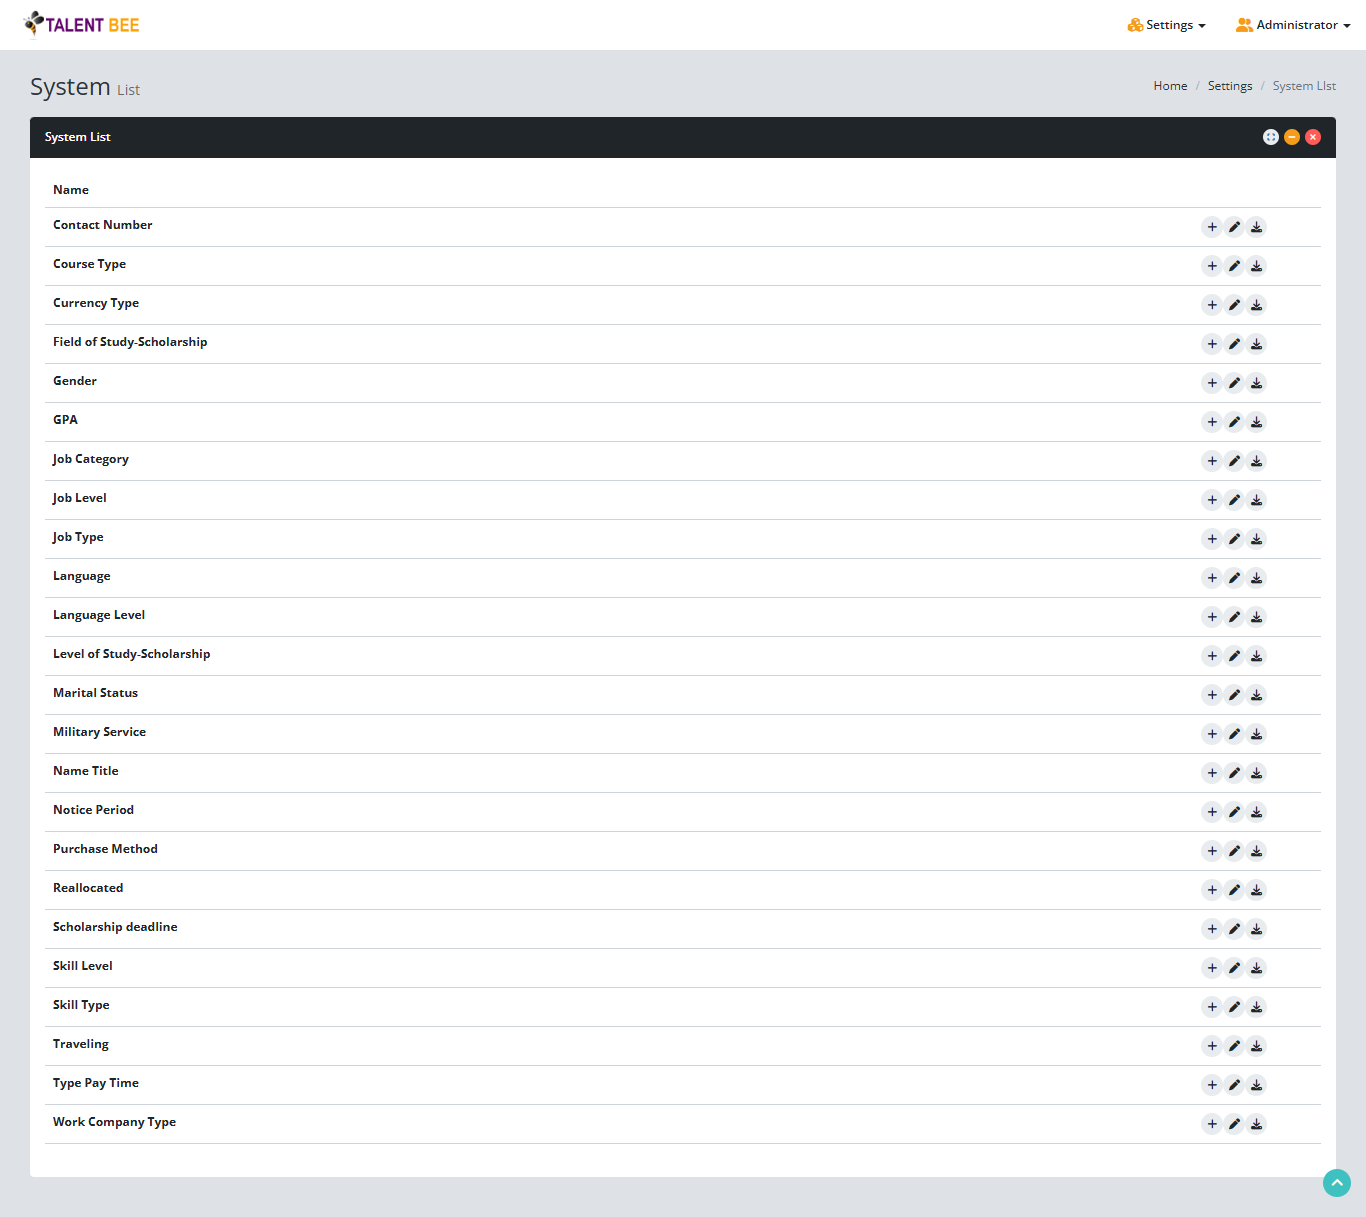The height and width of the screenshot is (1217, 1366).
Task: Add an entry to Purchase Method
Action: (x=1212, y=851)
